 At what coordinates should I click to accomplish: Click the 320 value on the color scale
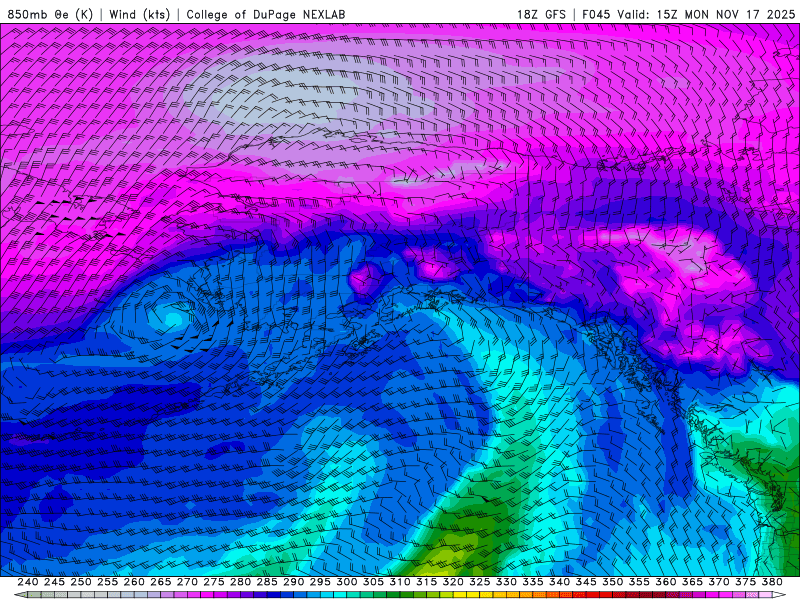(453, 582)
